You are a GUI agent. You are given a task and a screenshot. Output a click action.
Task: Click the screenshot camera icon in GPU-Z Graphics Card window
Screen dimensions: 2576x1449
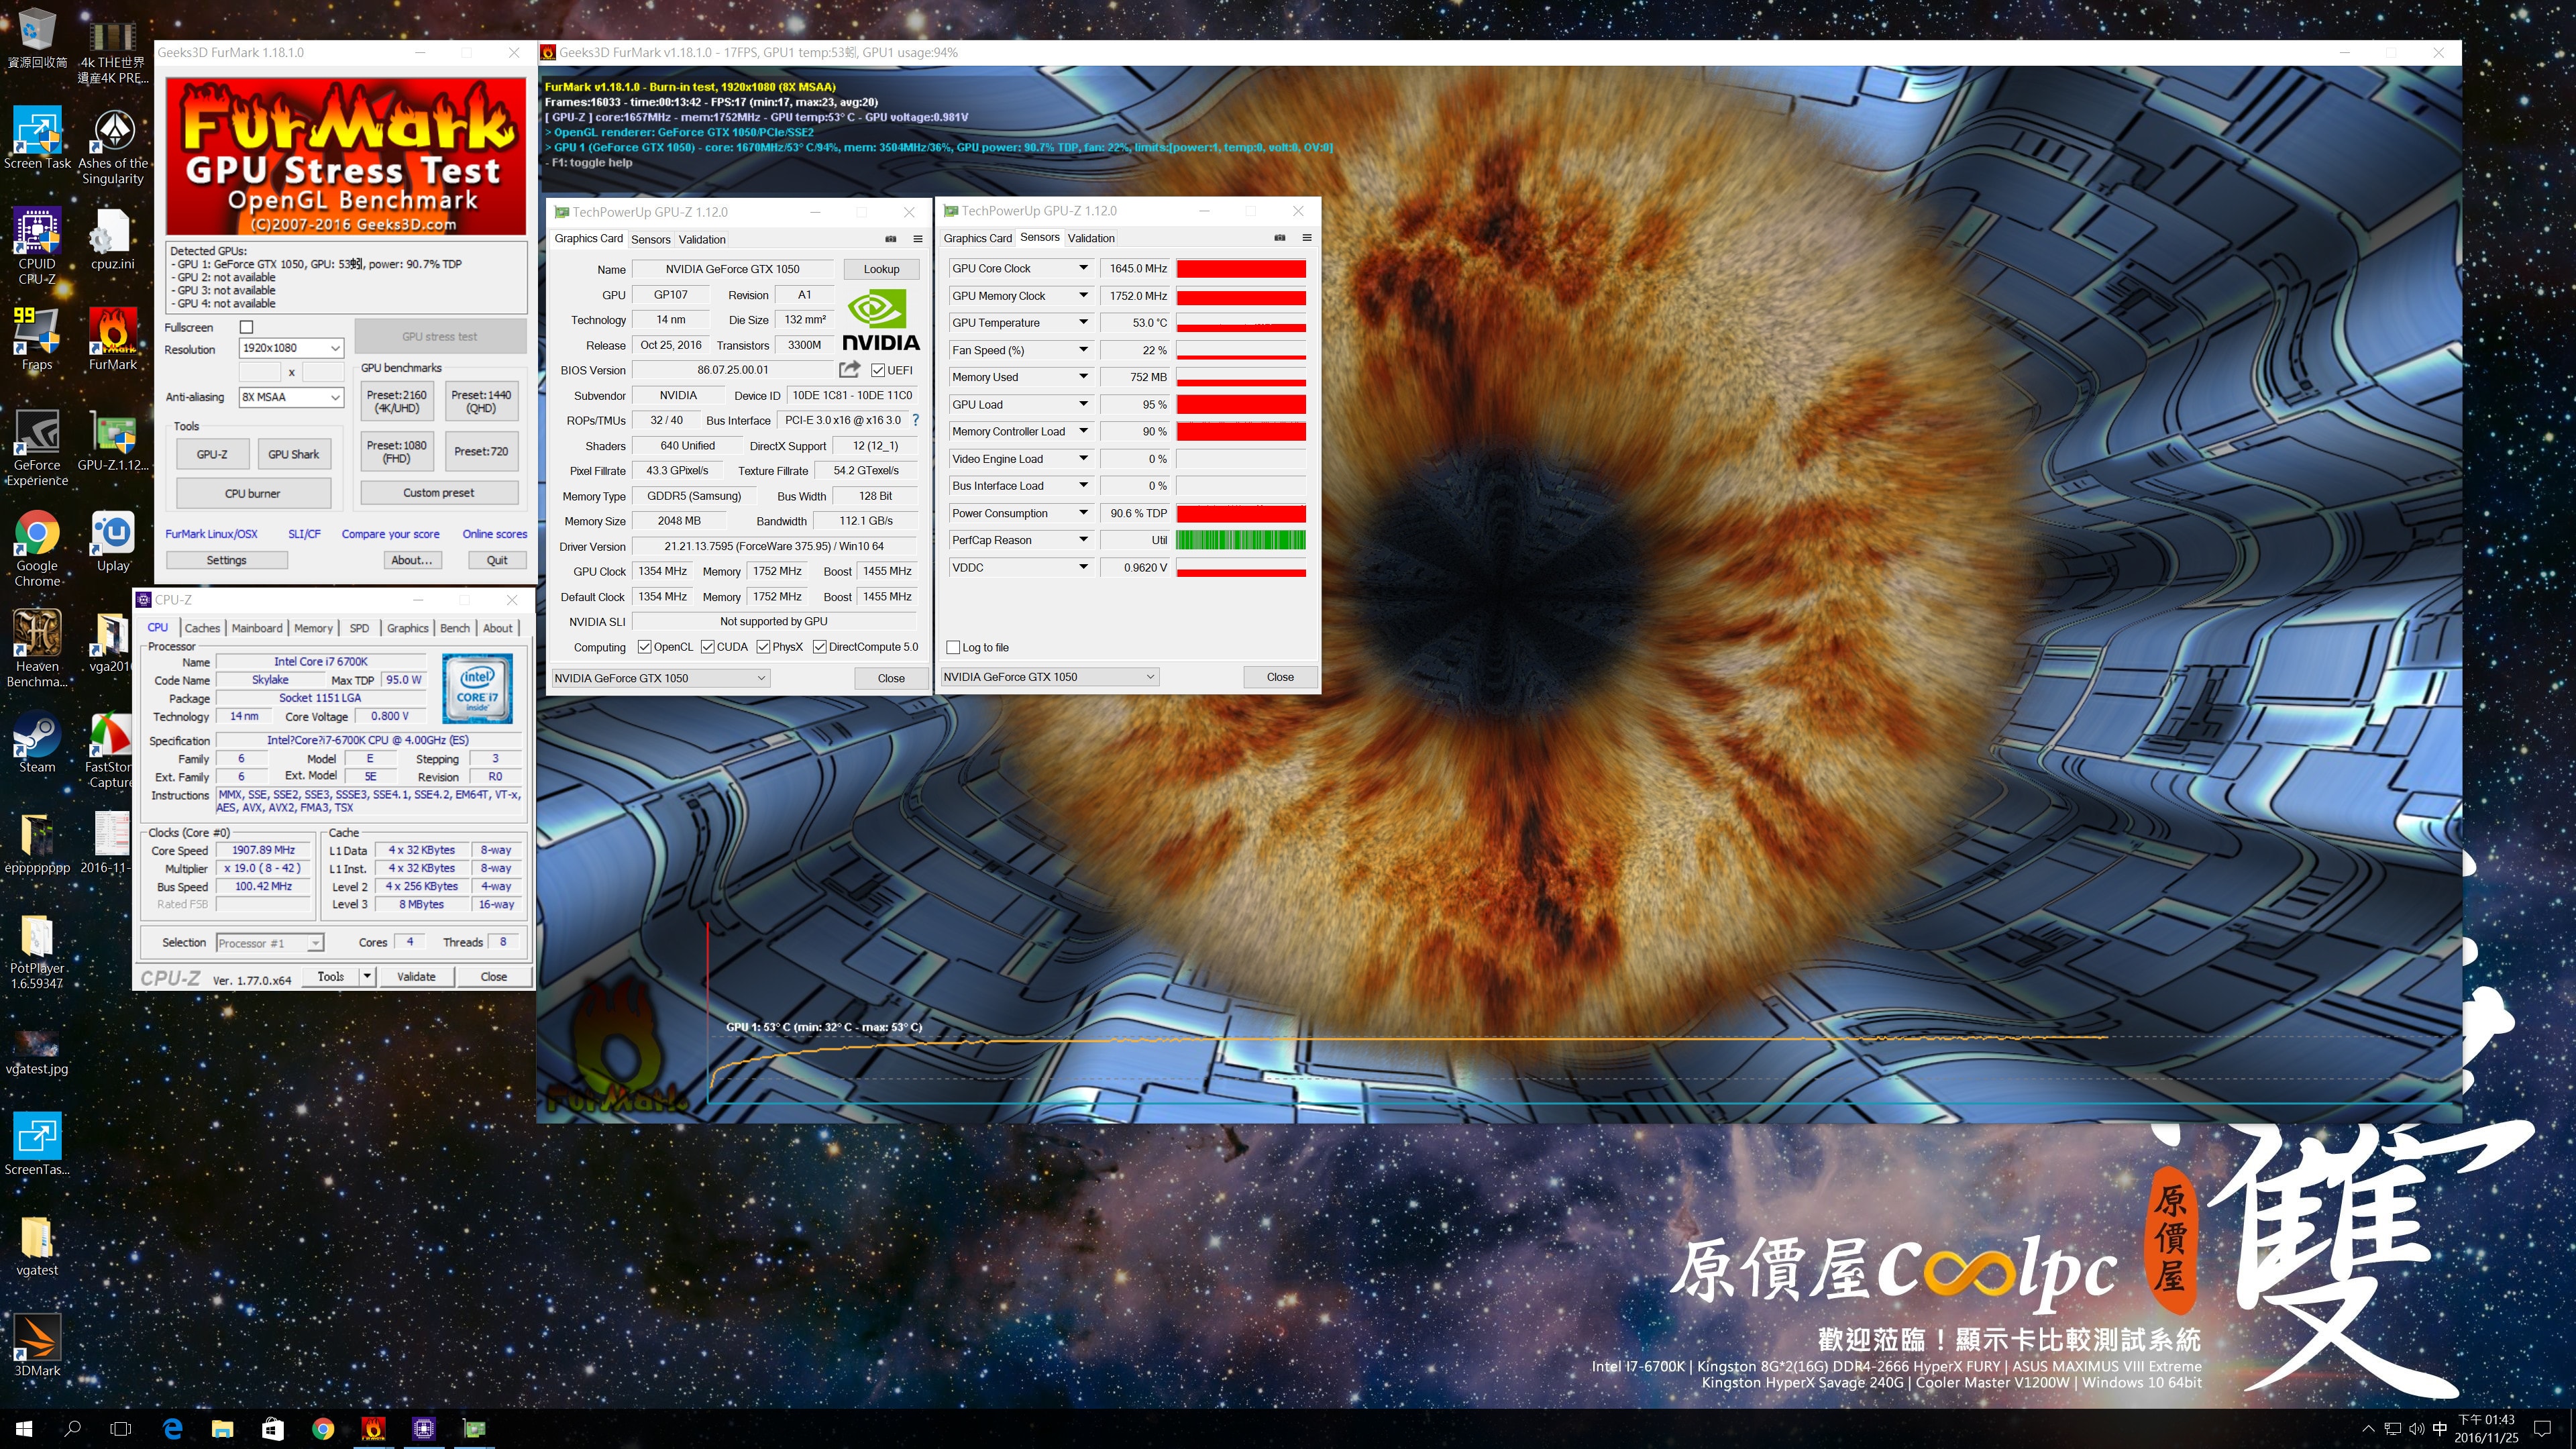890,239
